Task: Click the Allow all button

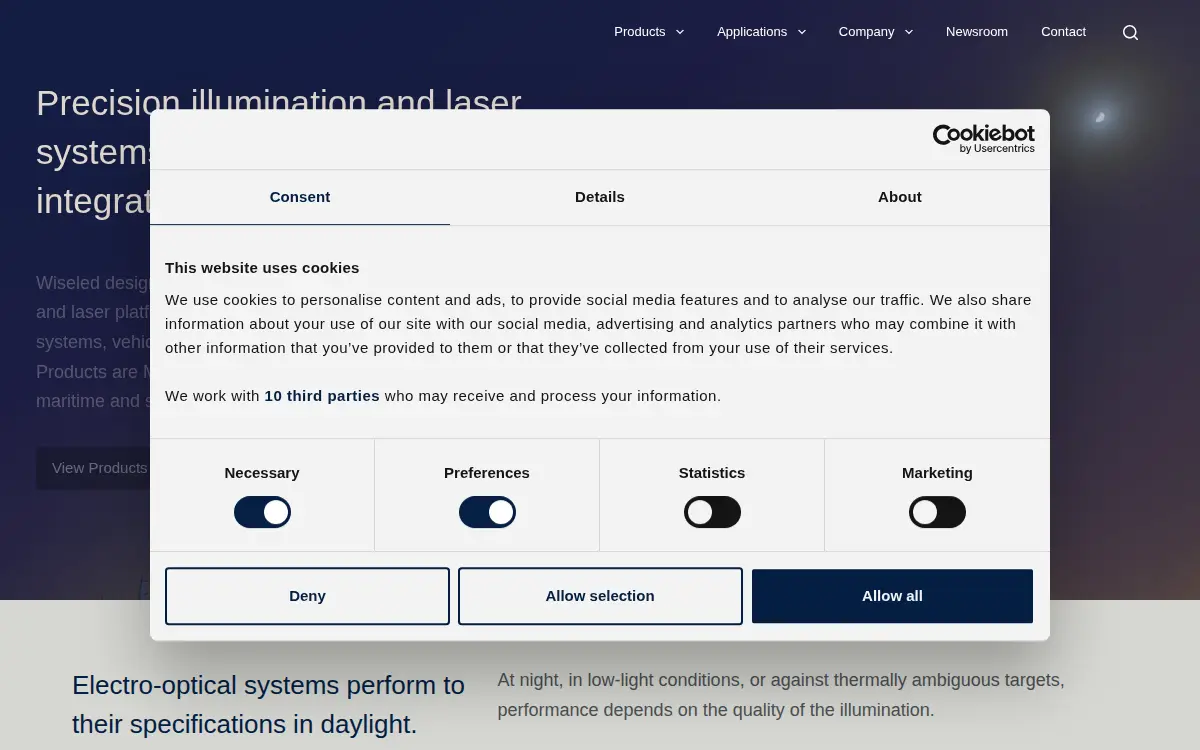Action: point(892,596)
